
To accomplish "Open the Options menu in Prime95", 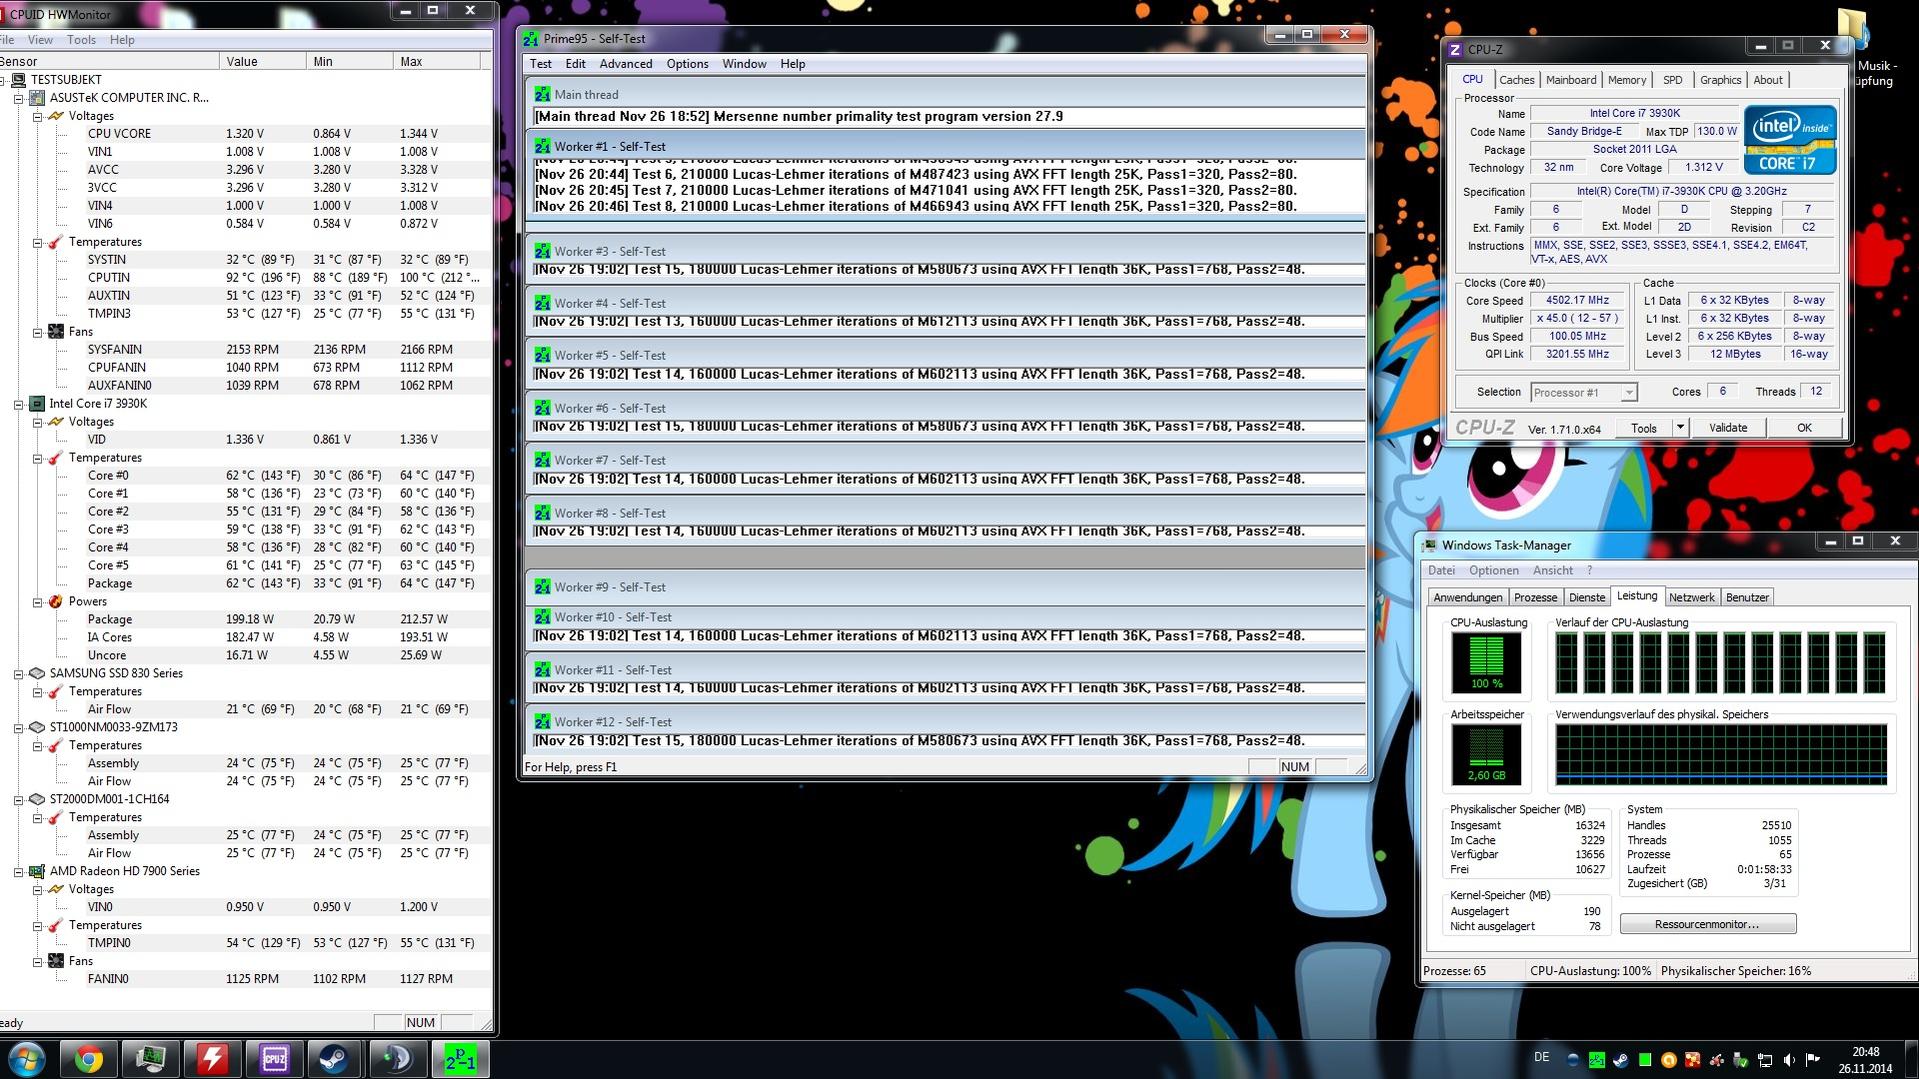I will [x=687, y=64].
